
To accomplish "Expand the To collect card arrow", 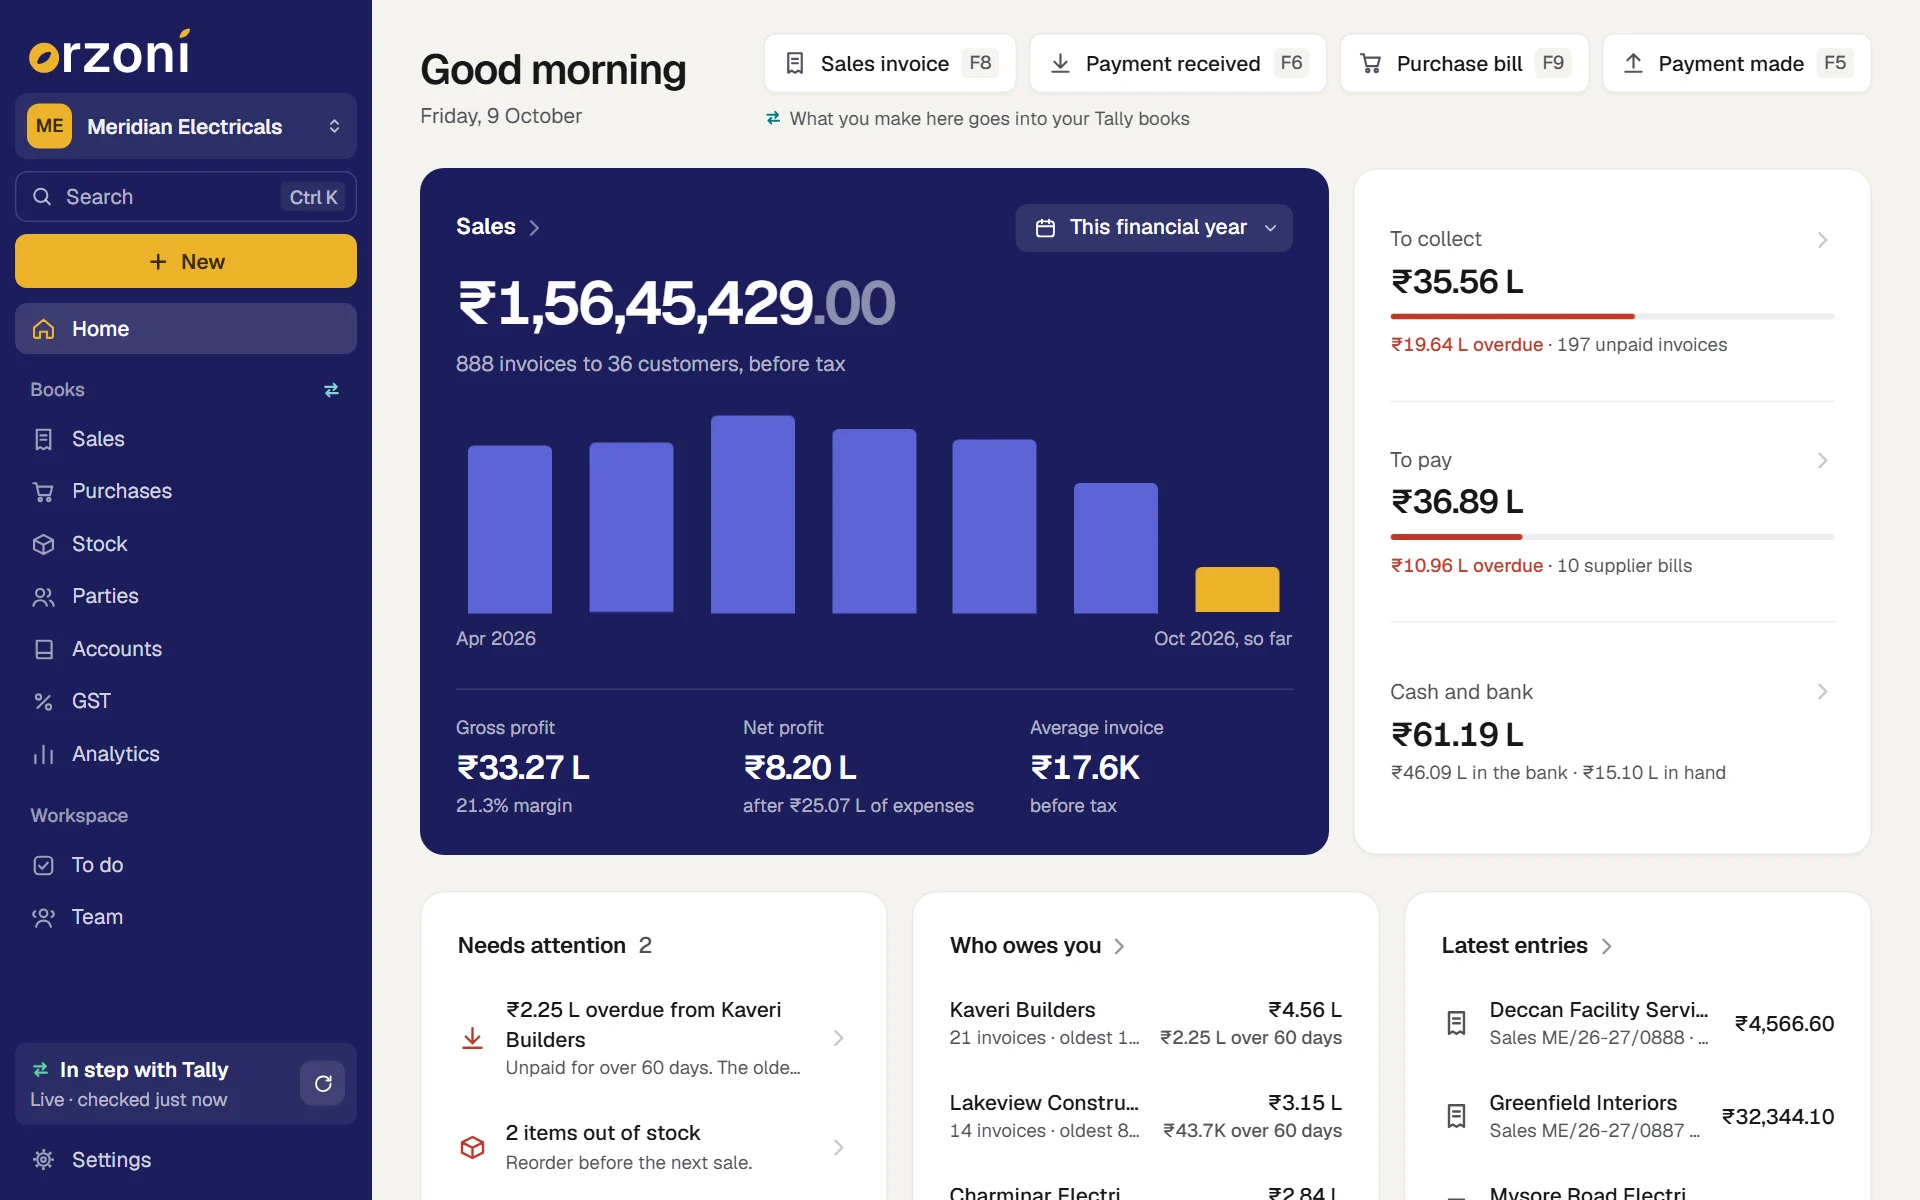I will click(1822, 240).
